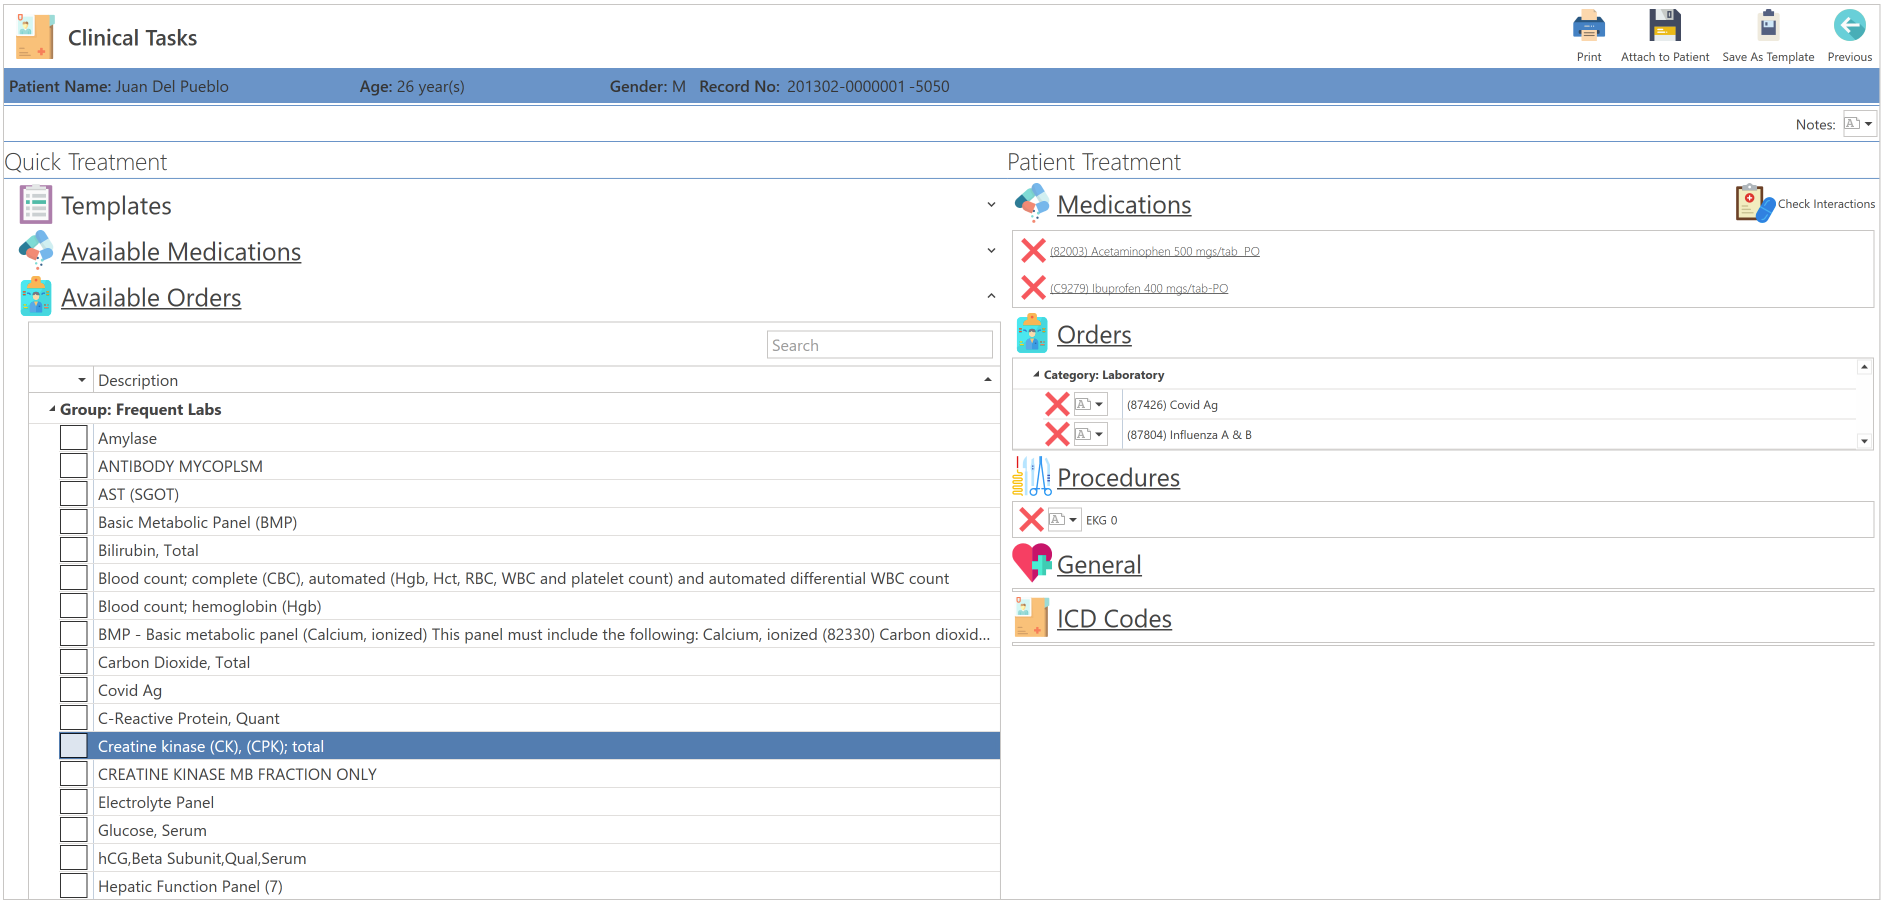Click the Patient Treatment Medications pills icon
1883x902 pixels.
(1032, 203)
